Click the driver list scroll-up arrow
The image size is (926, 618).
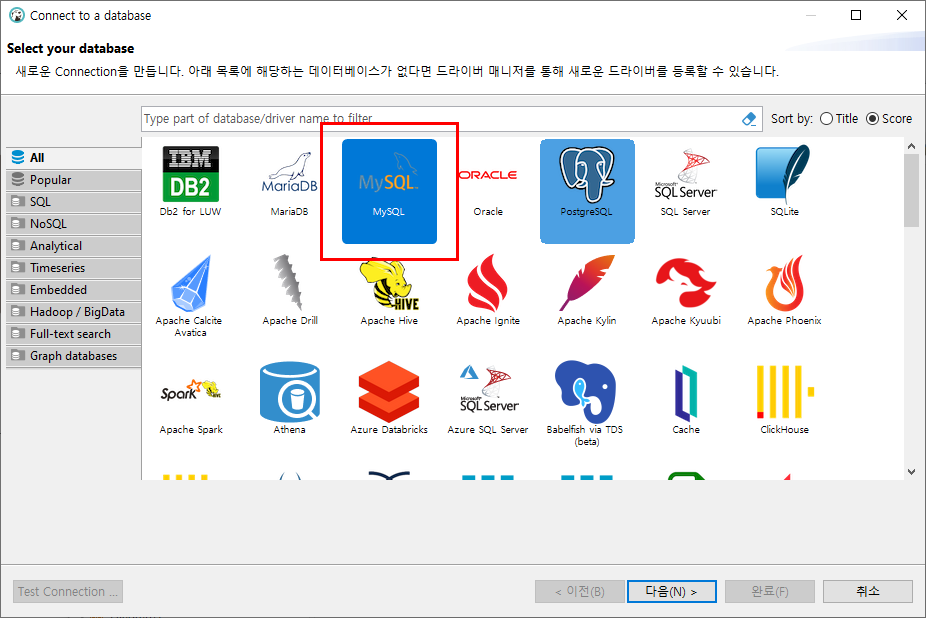(911, 146)
